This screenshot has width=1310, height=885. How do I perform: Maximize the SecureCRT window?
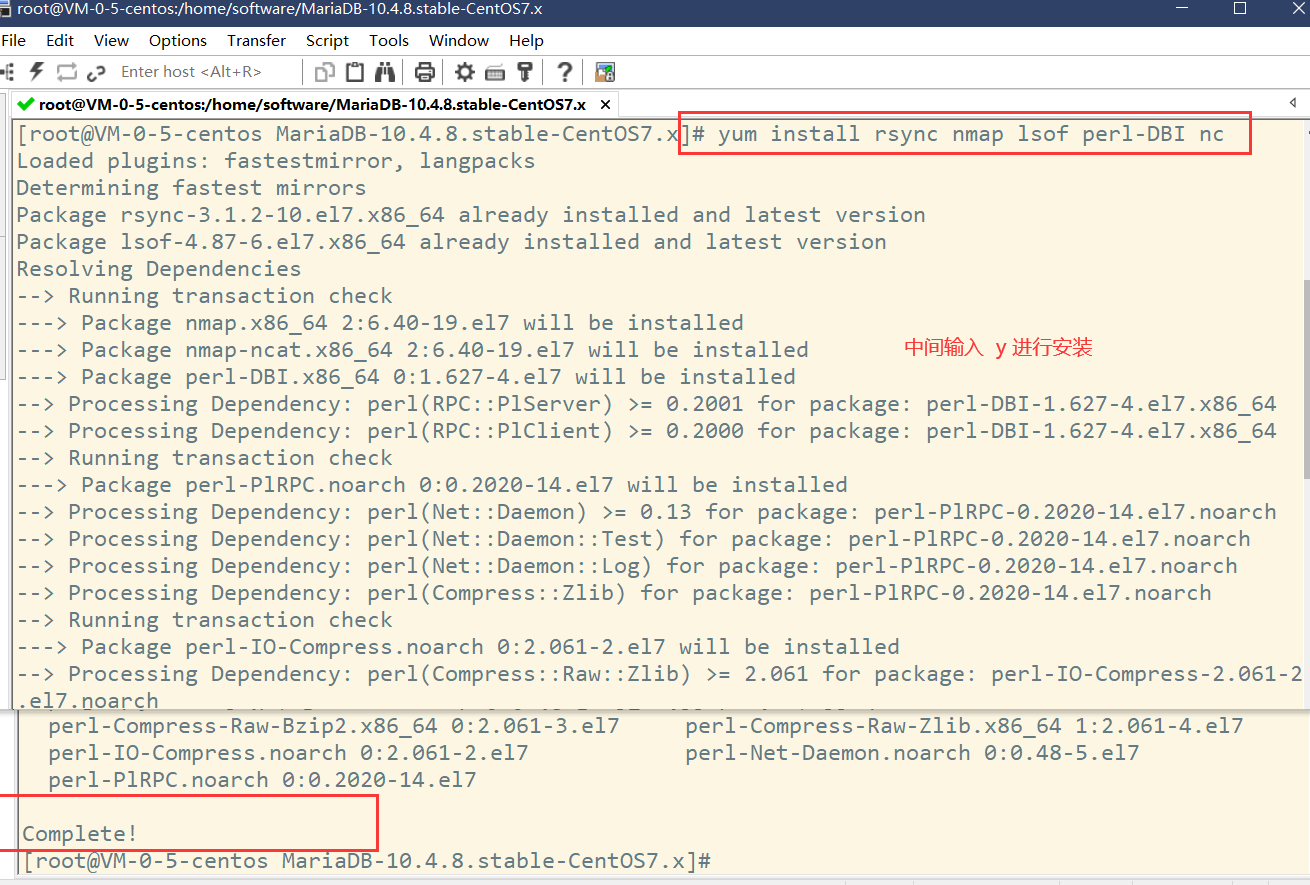(x=1240, y=9)
